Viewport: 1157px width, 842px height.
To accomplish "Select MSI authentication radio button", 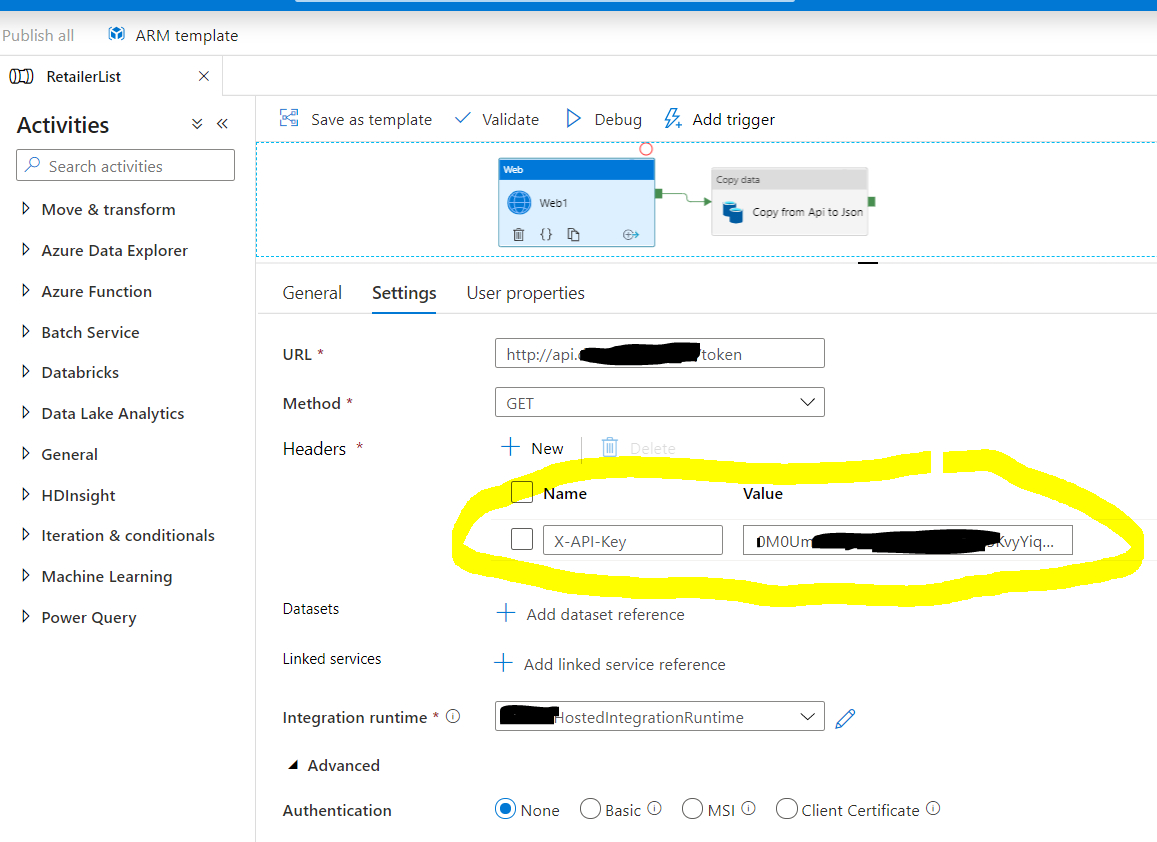I will 692,809.
